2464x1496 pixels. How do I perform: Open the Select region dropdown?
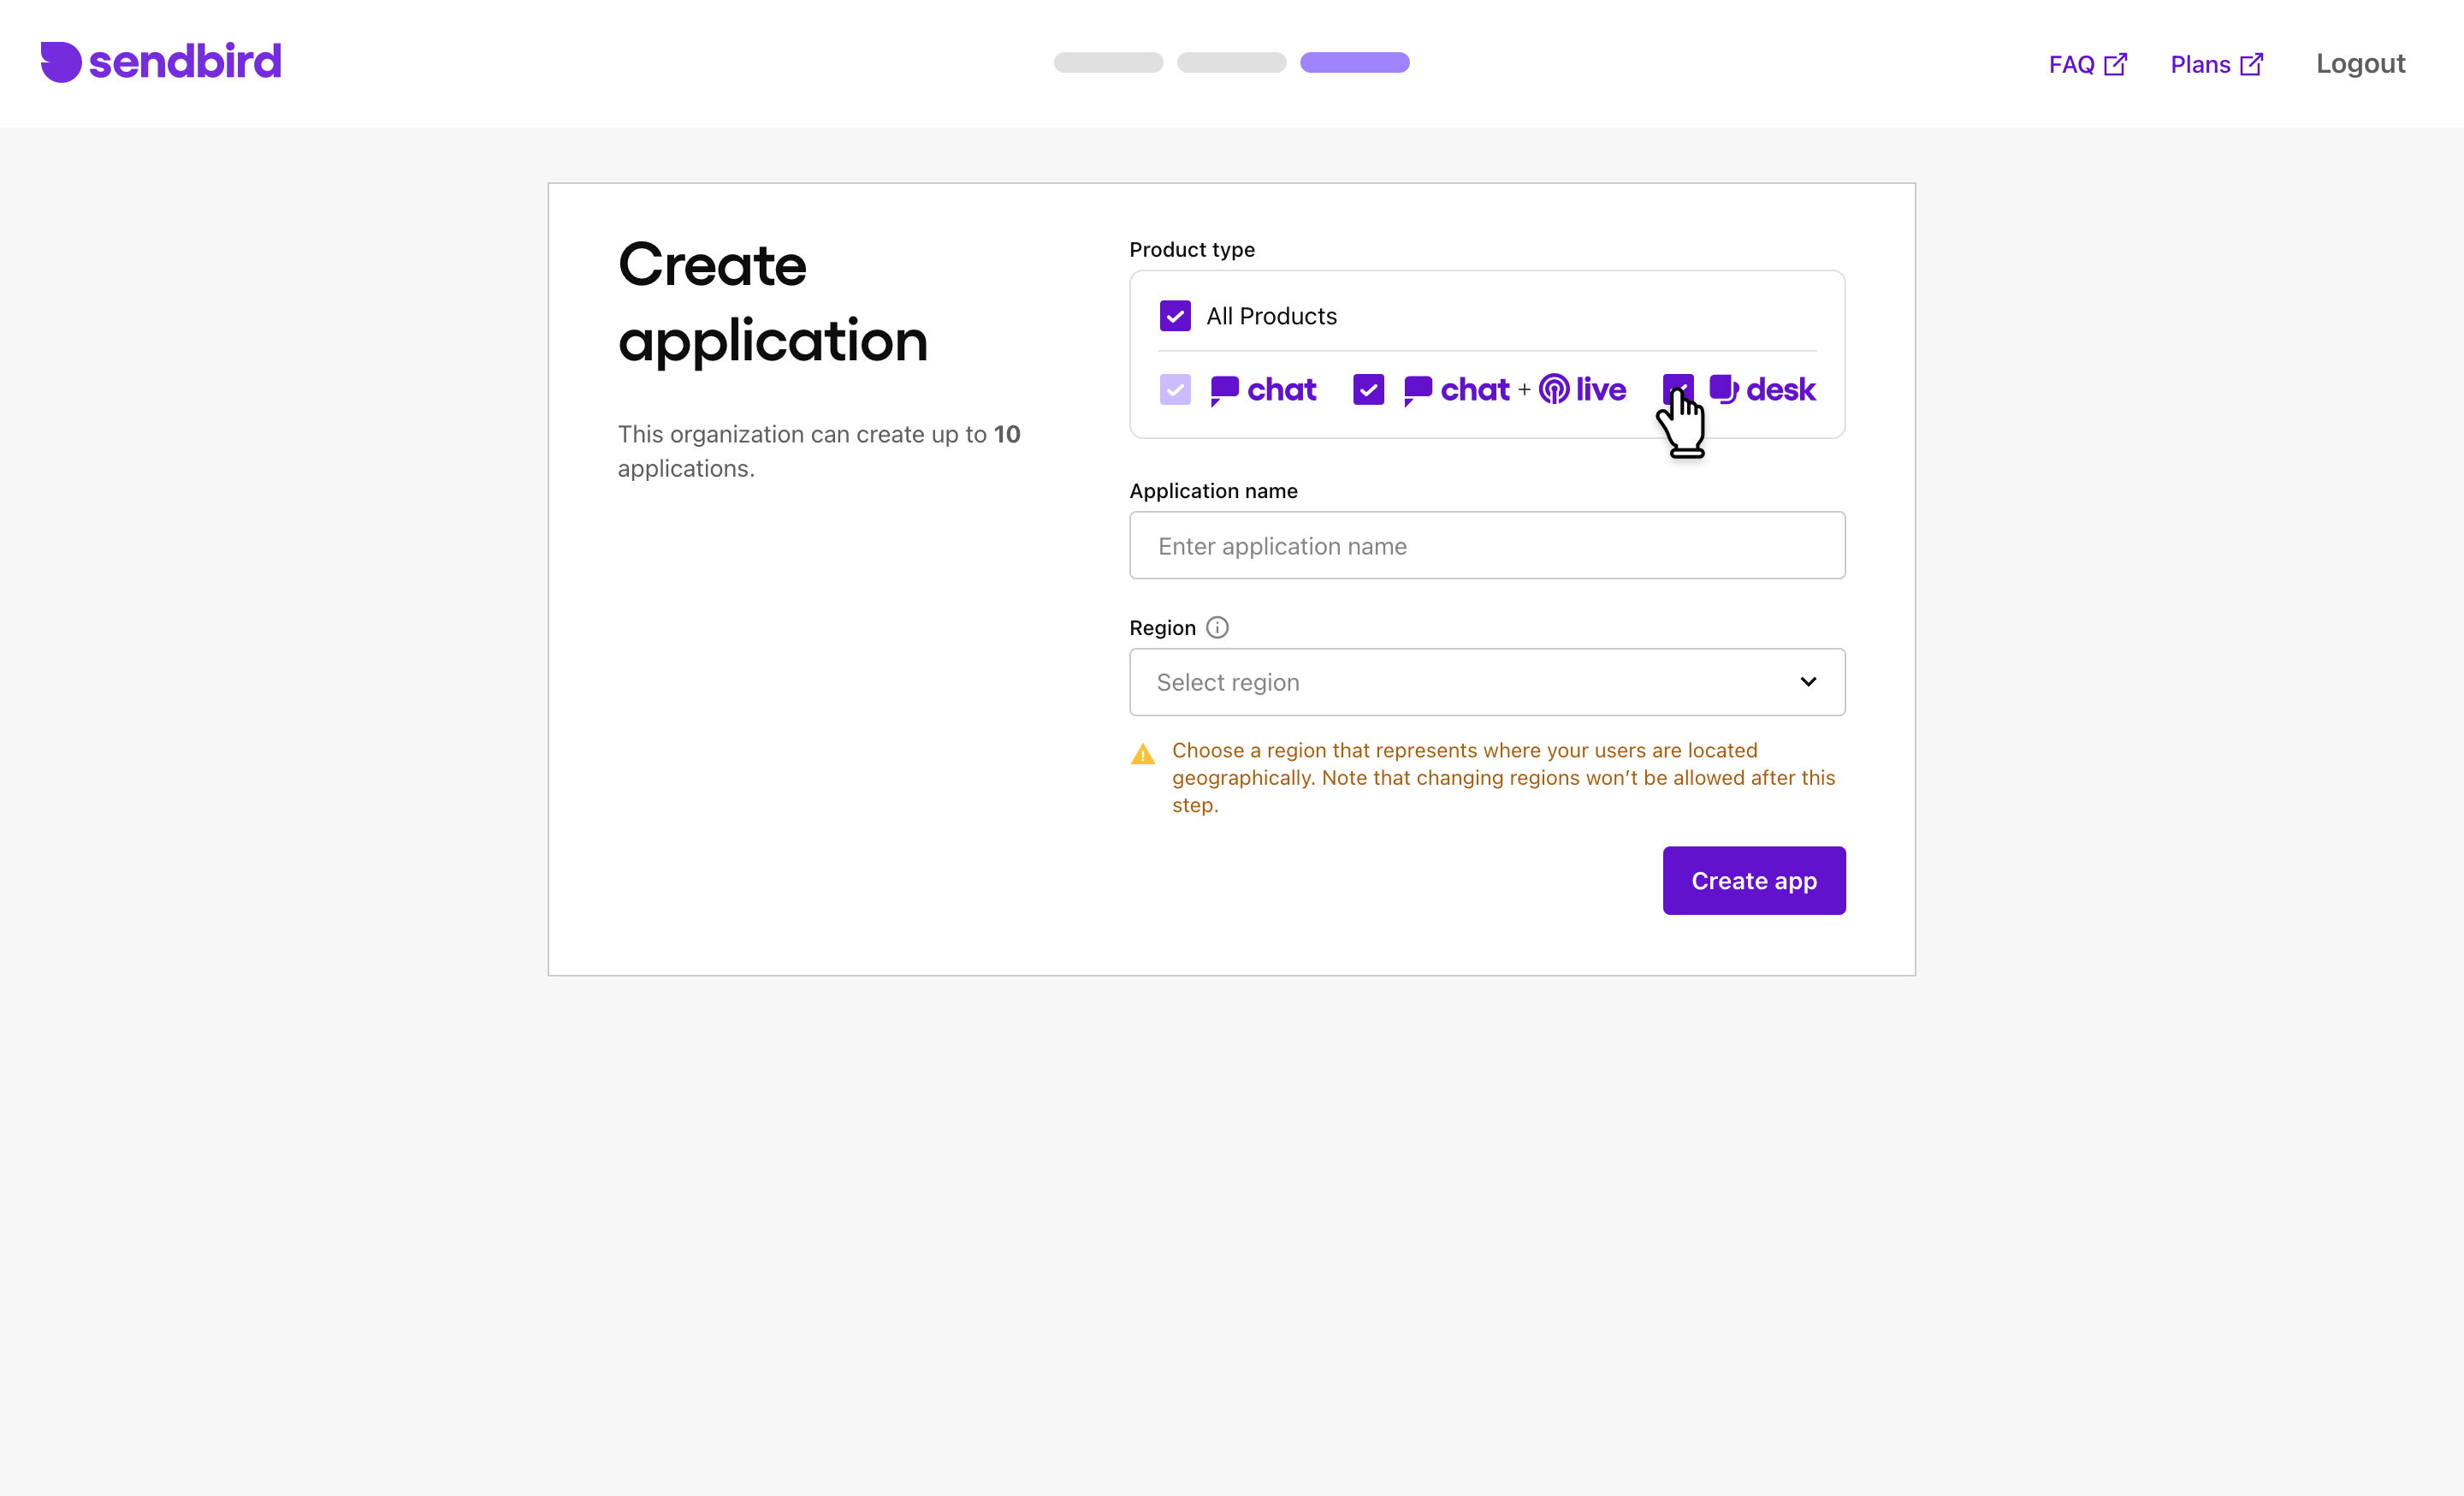[x=1487, y=682]
